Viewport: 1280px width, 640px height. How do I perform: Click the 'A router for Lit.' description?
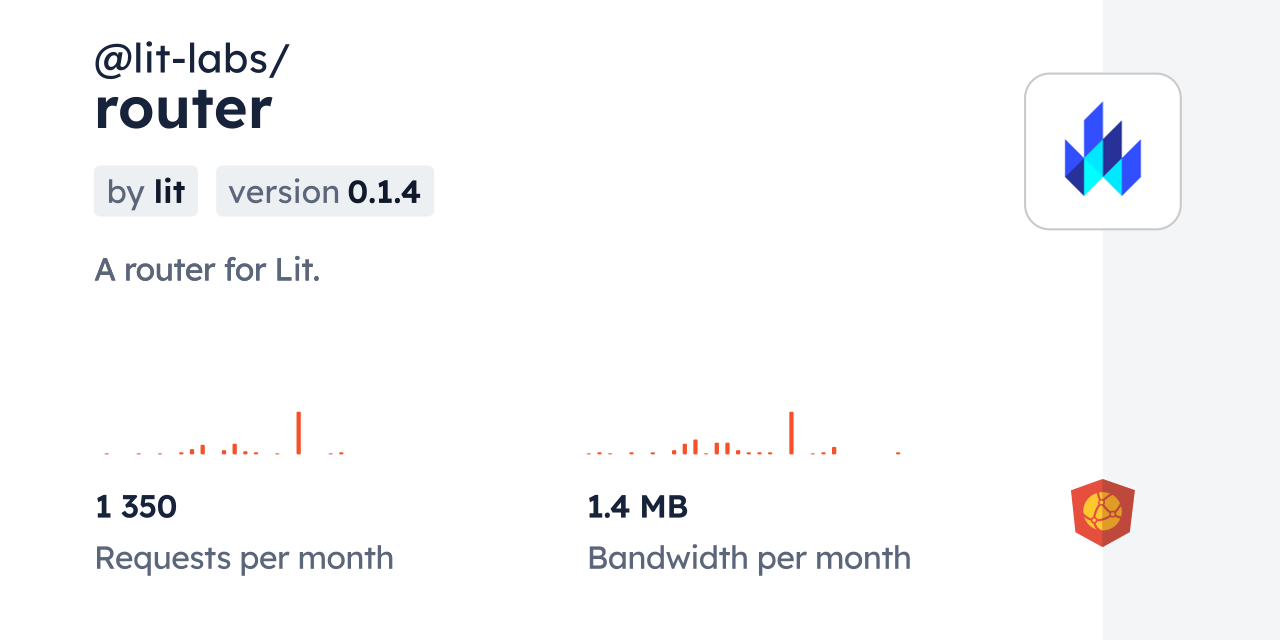pyautogui.click(x=207, y=269)
